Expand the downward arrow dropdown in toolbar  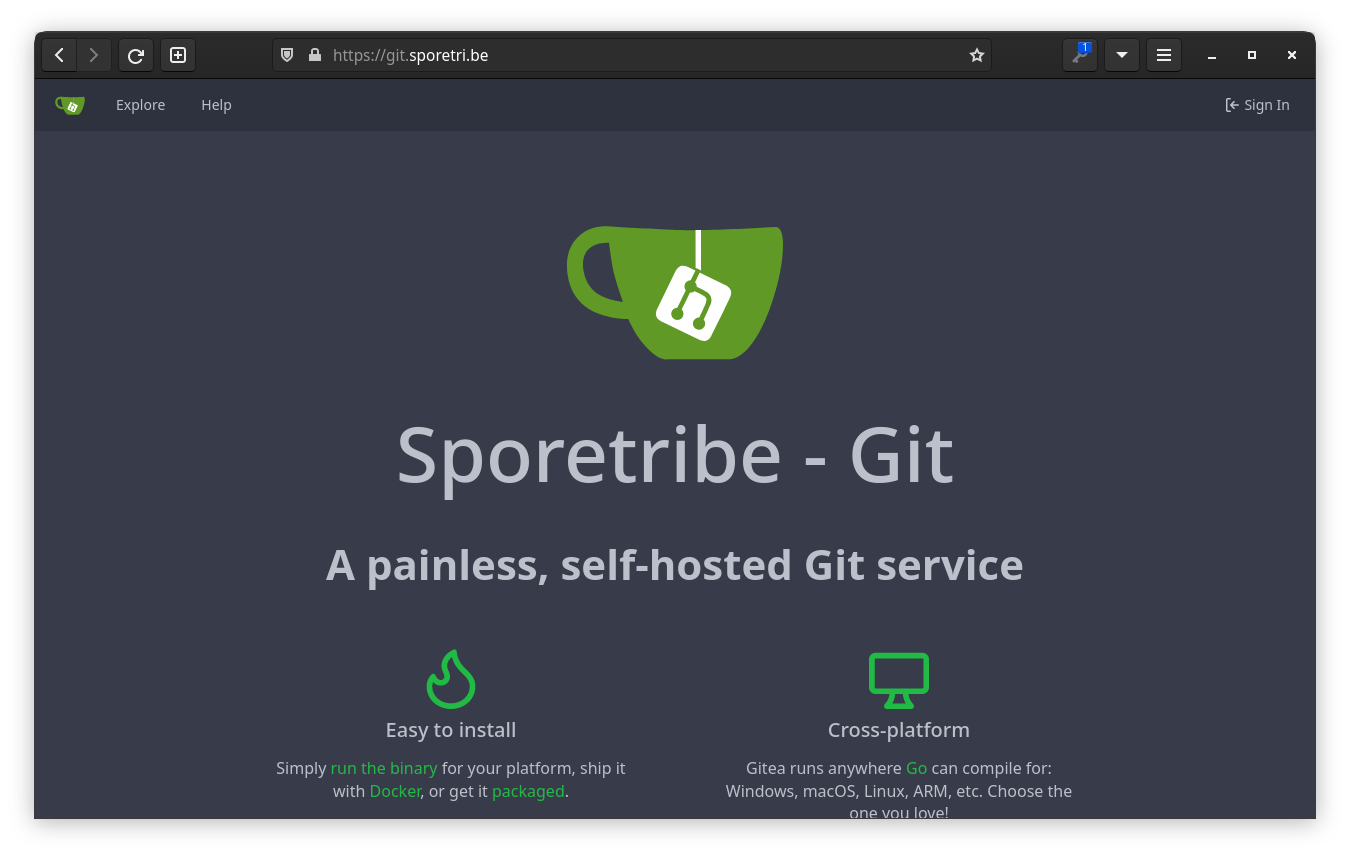pos(1122,55)
